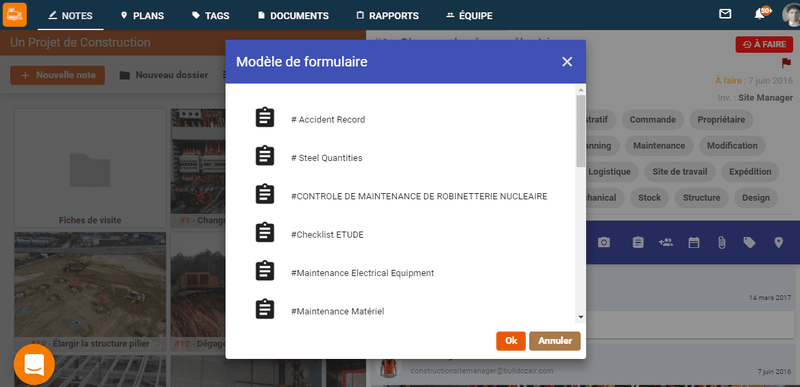Image resolution: width=800 pixels, height=387 pixels.
Task: Select the Commande tag
Action: click(653, 120)
